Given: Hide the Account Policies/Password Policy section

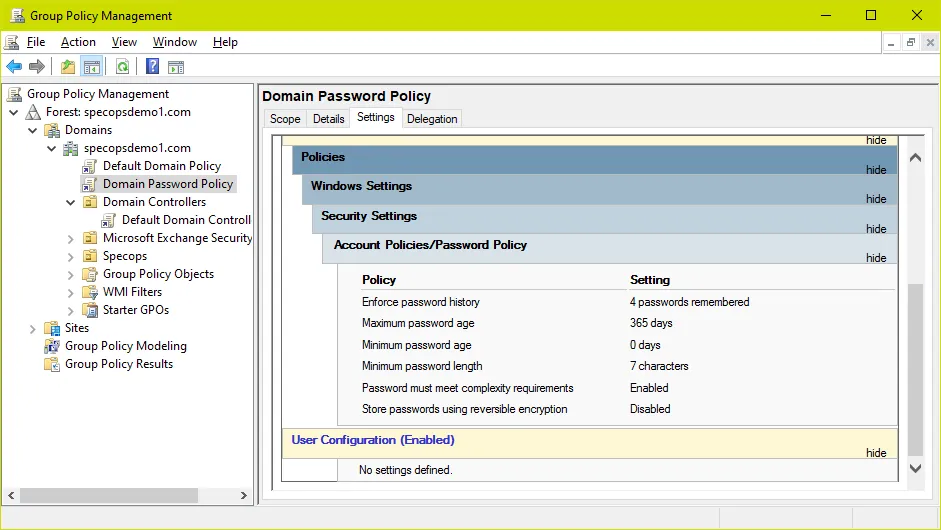Looking at the screenshot, I should (876, 257).
